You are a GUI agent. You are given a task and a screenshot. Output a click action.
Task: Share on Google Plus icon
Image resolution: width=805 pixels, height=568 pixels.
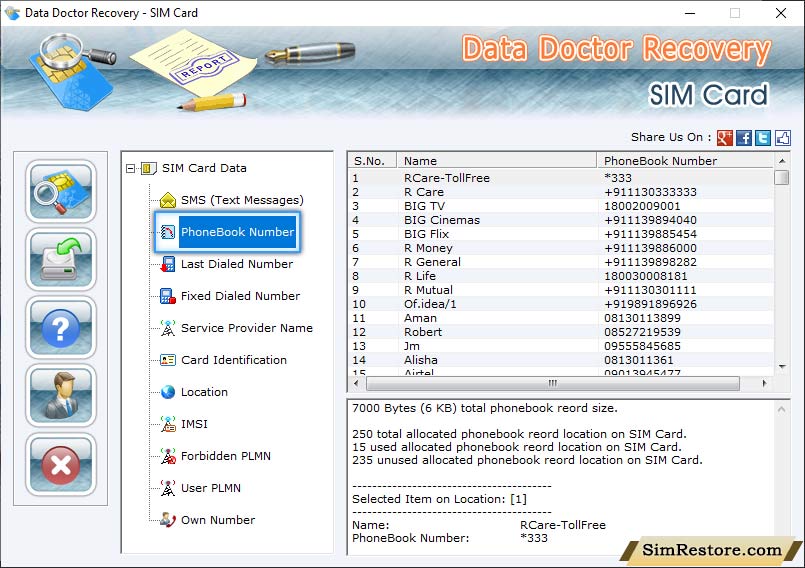(724, 138)
